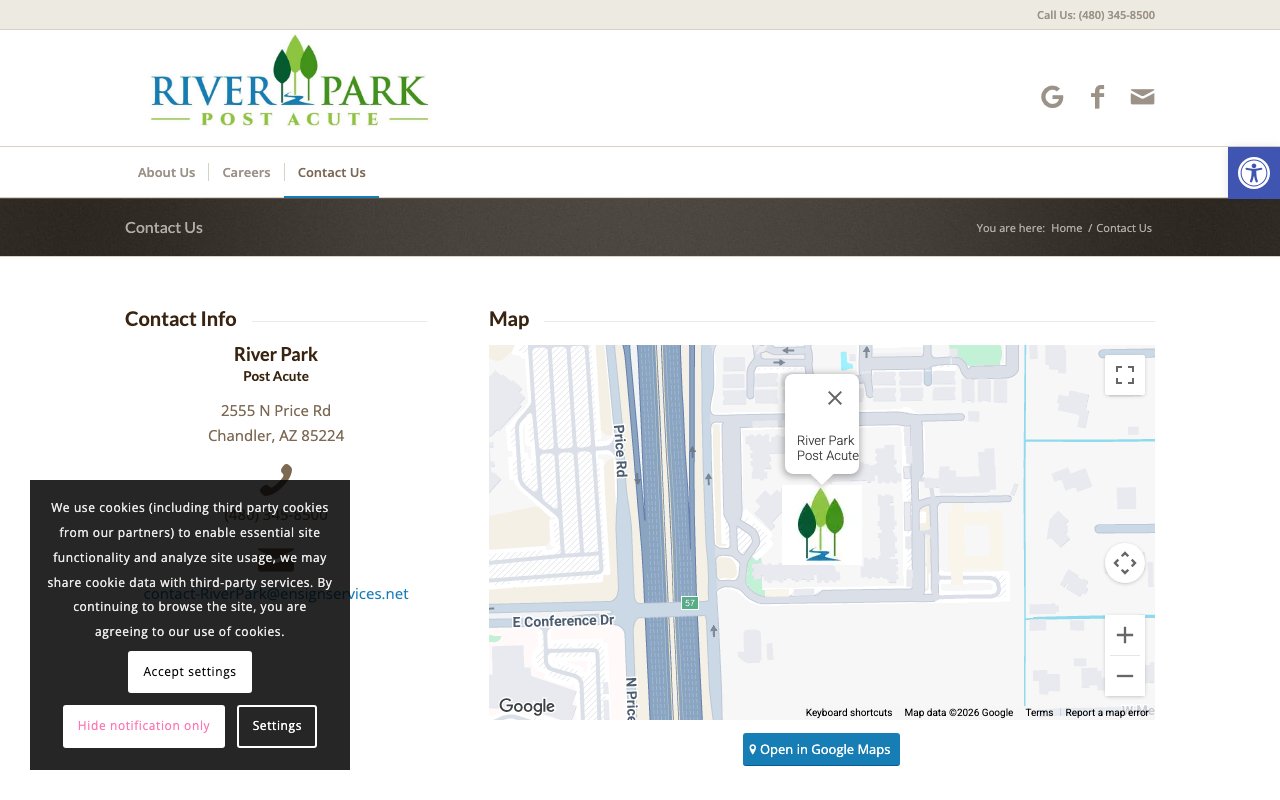Click Open in Google Maps button
Image resolution: width=1280 pixels, height=800 pixels.
click(821, 750)
